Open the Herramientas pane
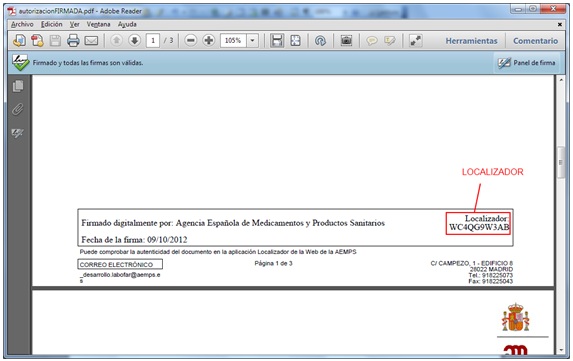Screen dimensions: 573x361 point(471,41)
